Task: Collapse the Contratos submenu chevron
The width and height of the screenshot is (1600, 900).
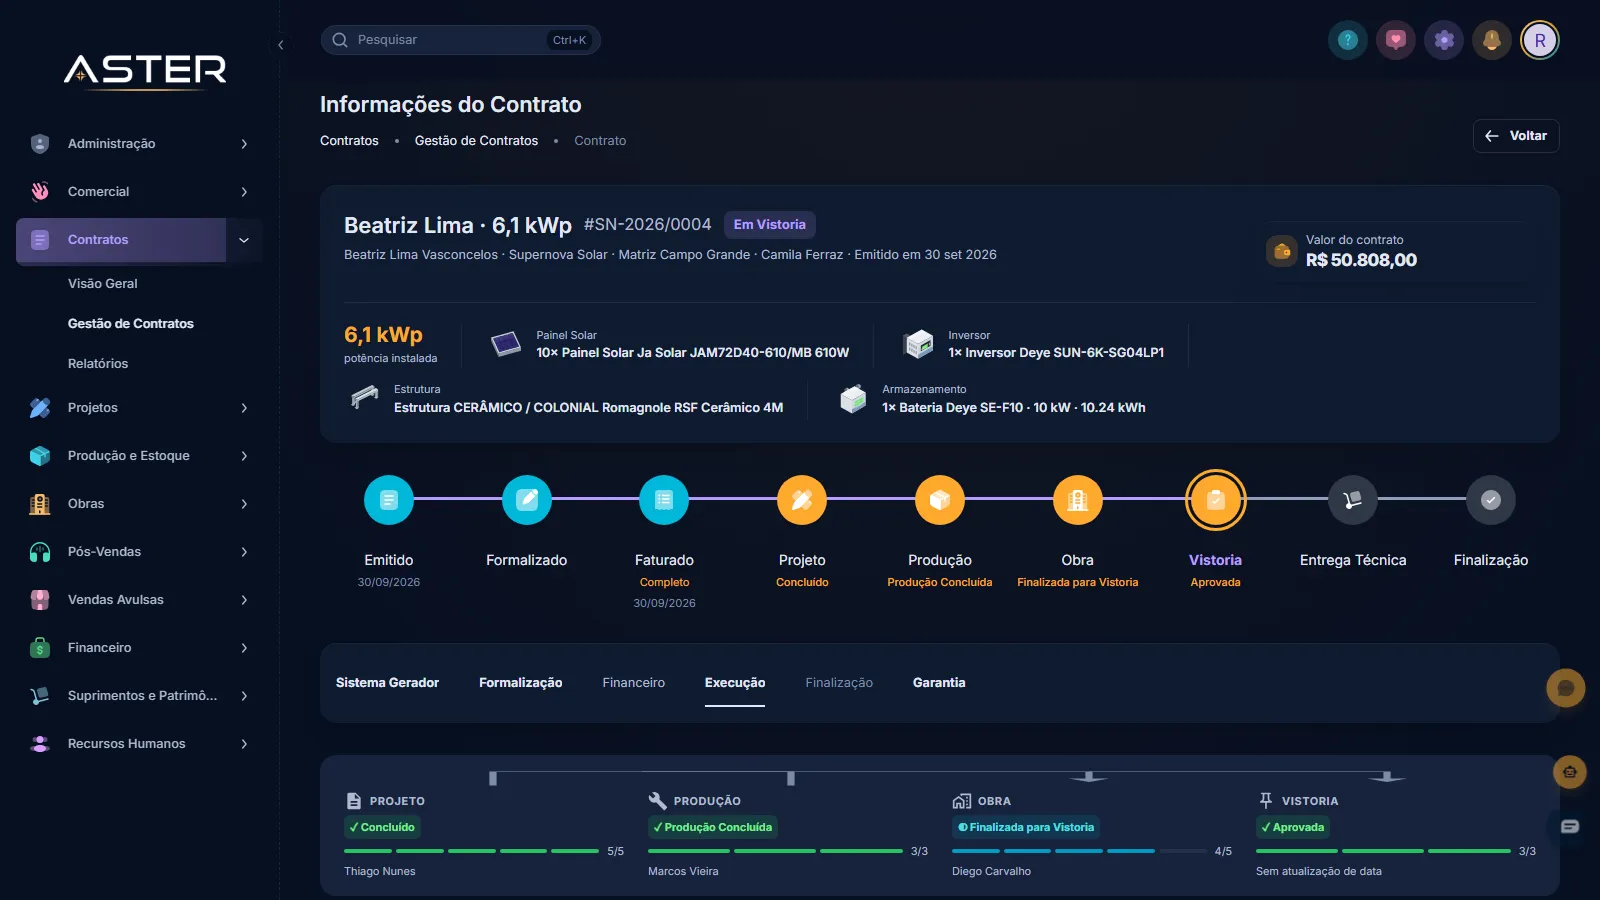Action: pyautogui.click(x=244, y=240)
